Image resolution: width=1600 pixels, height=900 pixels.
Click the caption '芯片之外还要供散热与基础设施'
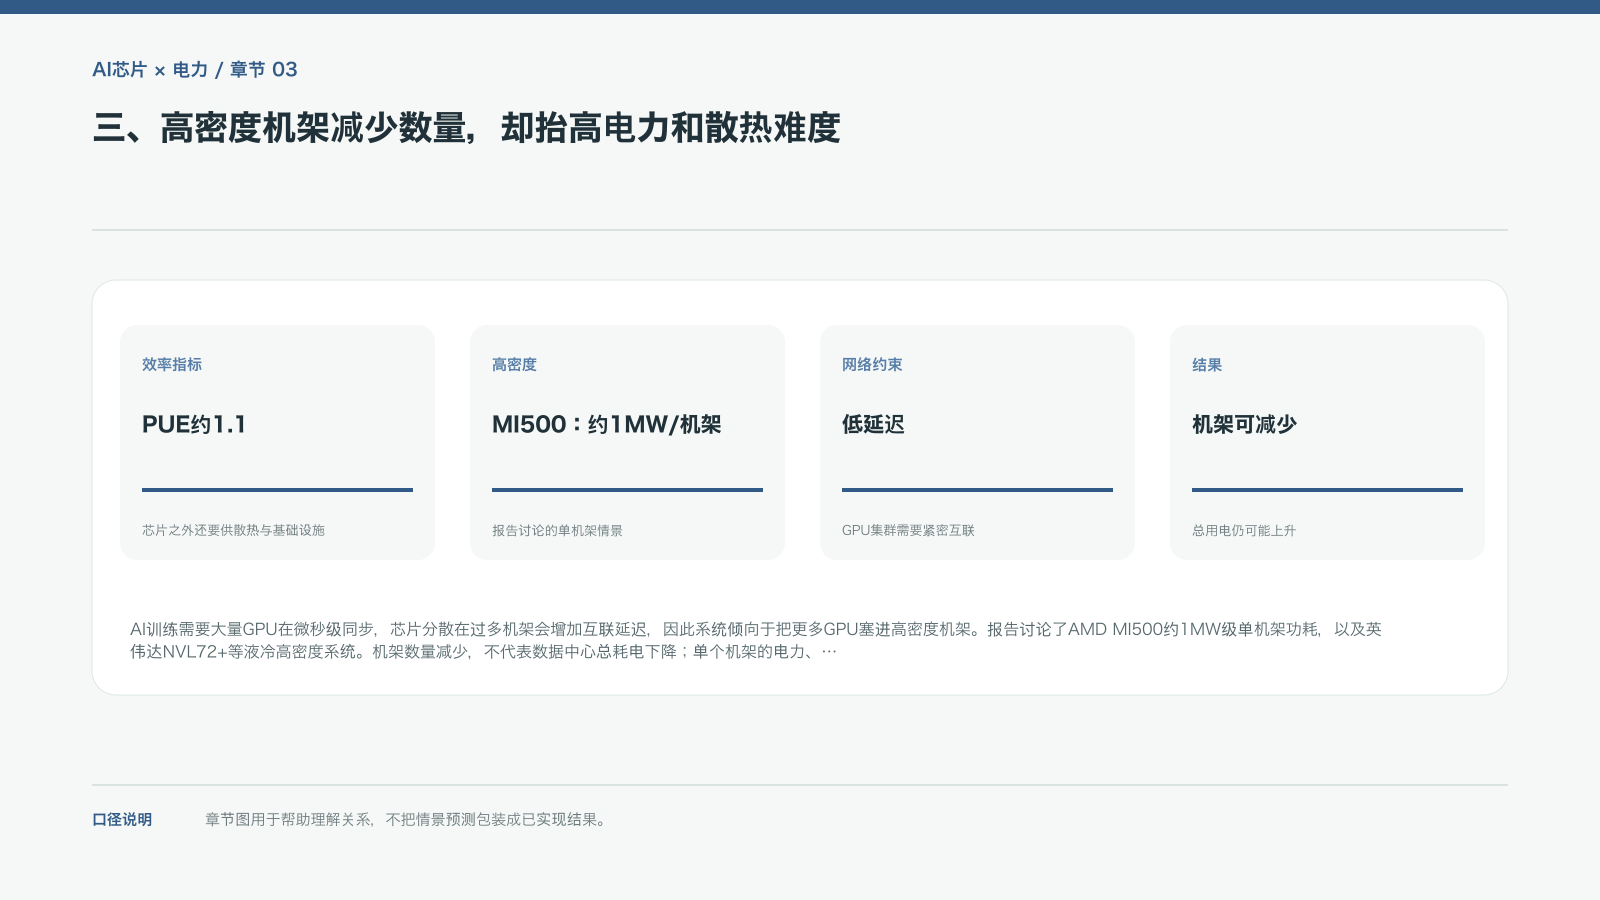pyautogui.click(x=233, y=530)
